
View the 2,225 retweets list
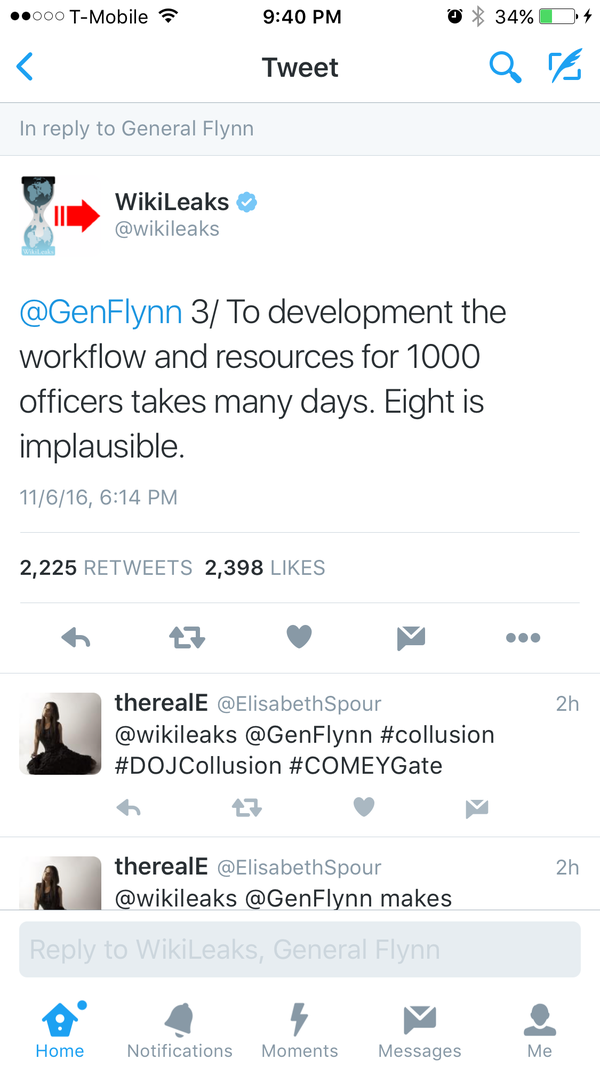[106, 568]
